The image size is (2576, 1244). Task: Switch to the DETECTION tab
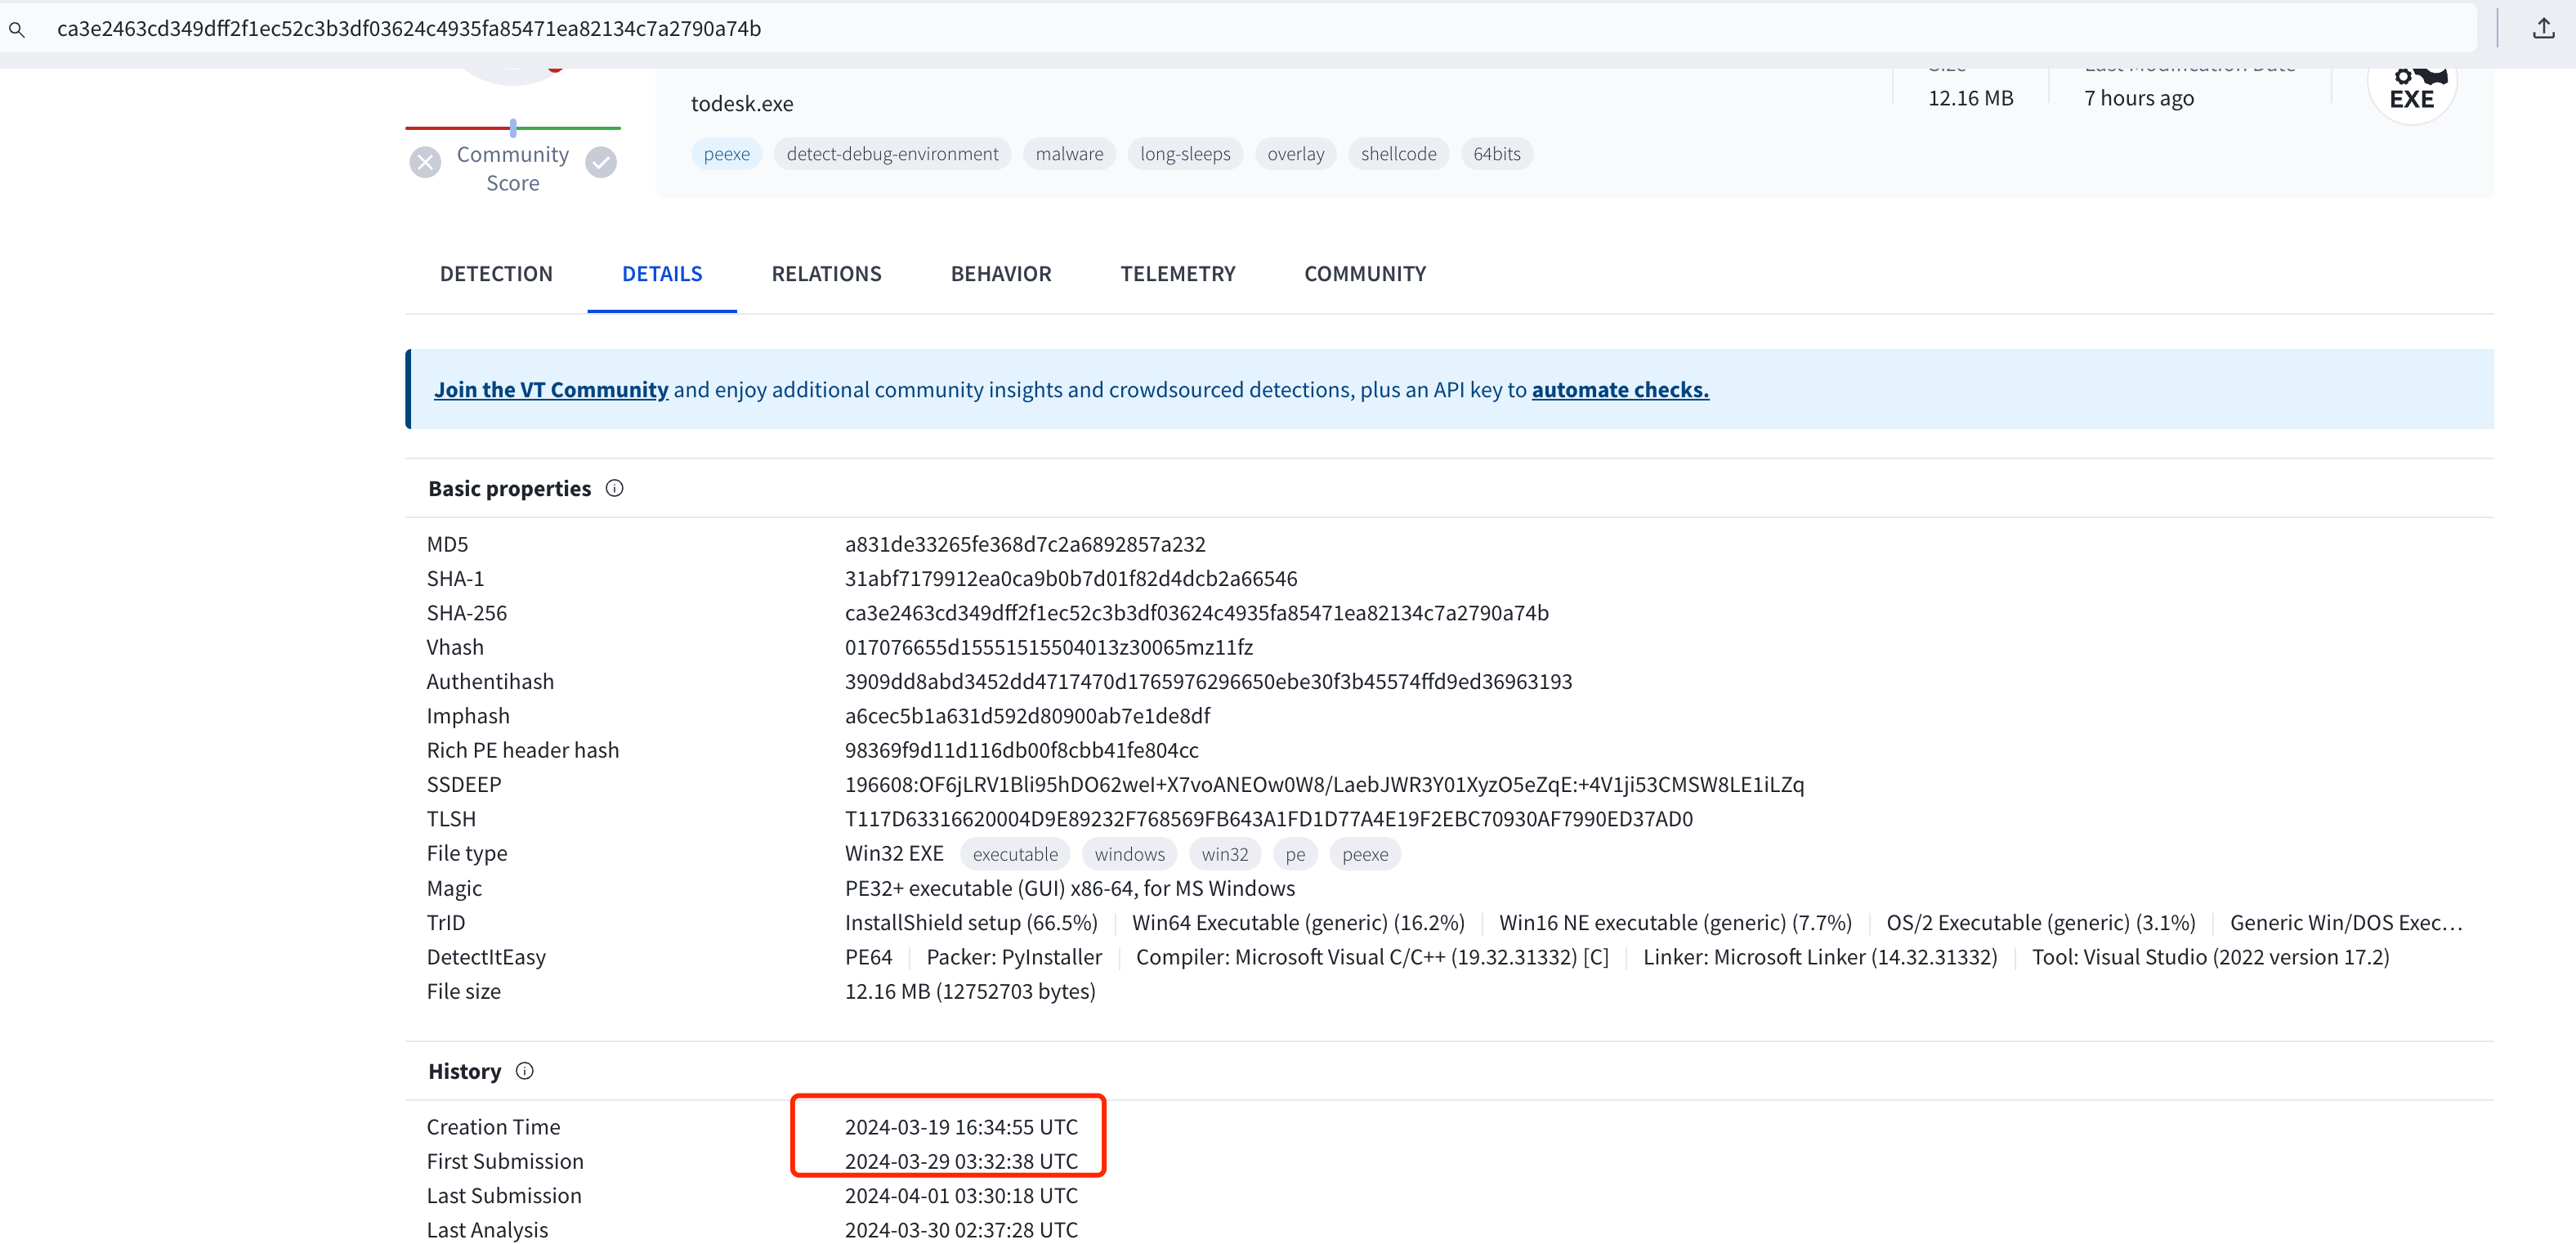click(496, 274)
